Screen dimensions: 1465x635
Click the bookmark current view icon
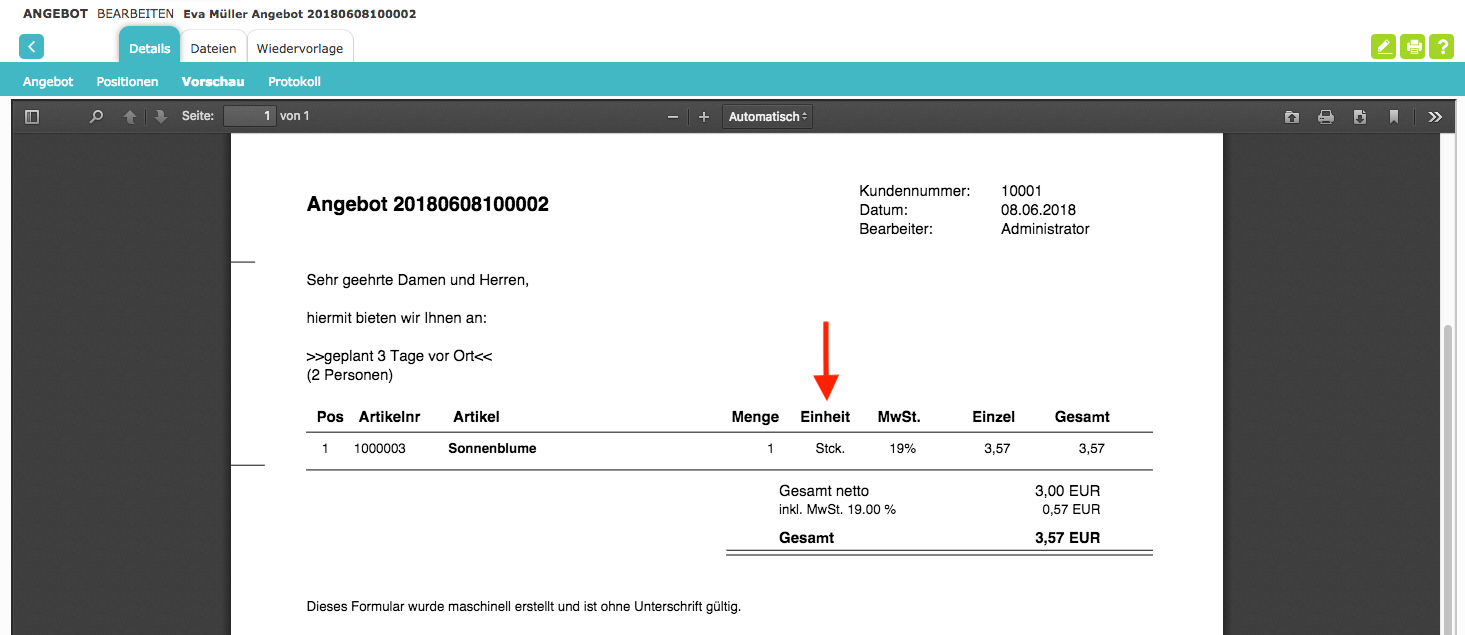pos(1393,117)
